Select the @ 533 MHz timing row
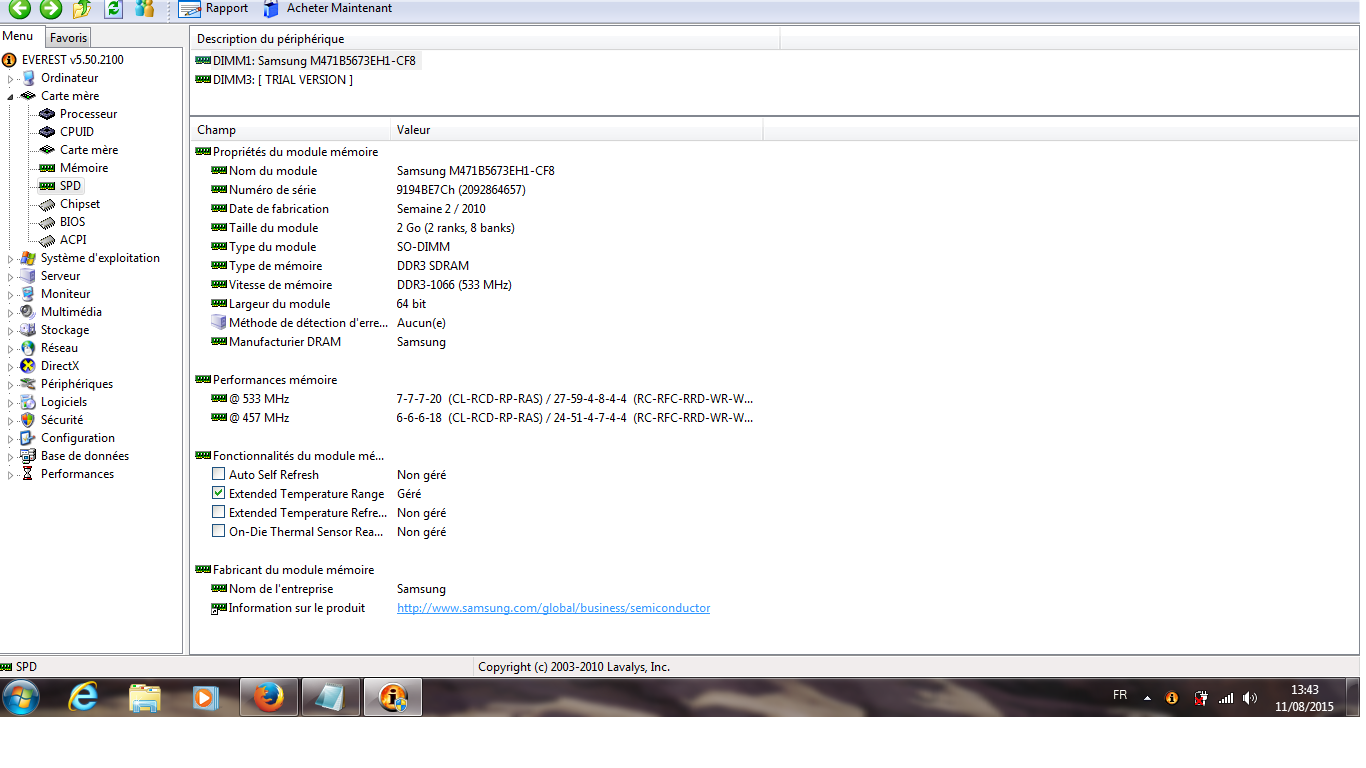The width and height of the screenshot is (1366, 768). coord(475,399)
